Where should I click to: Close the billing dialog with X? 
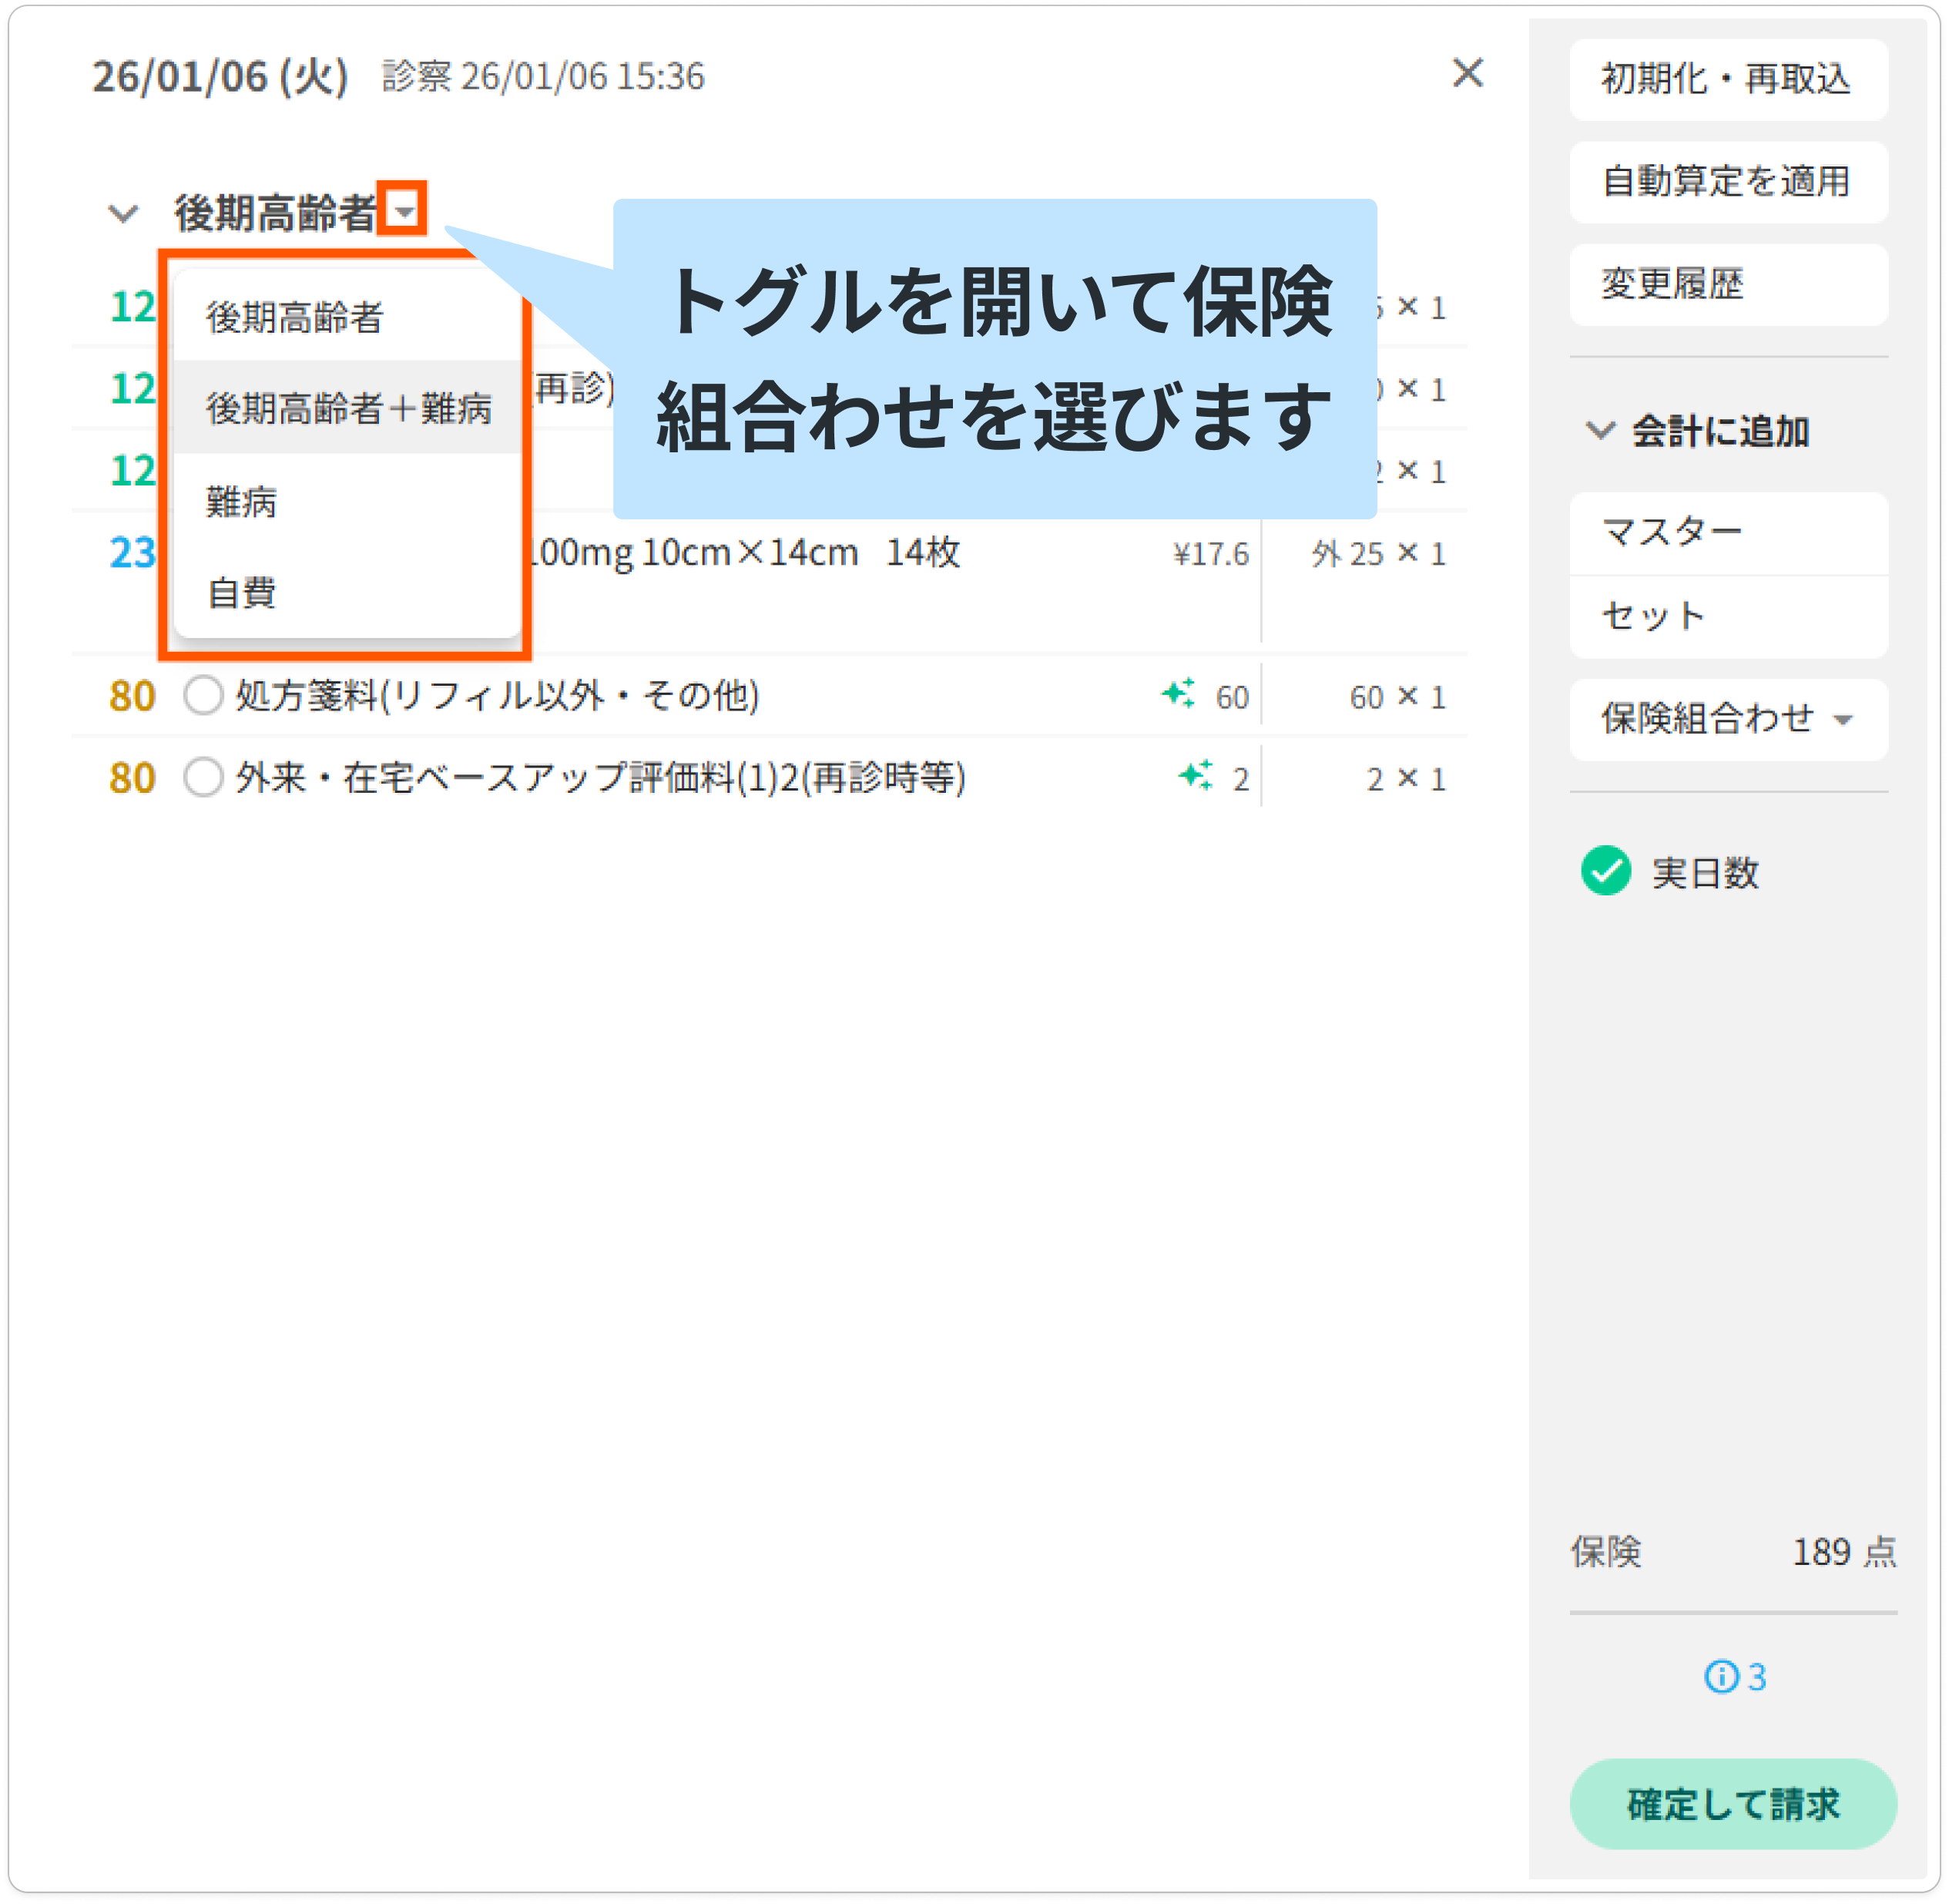(1467, 73)
